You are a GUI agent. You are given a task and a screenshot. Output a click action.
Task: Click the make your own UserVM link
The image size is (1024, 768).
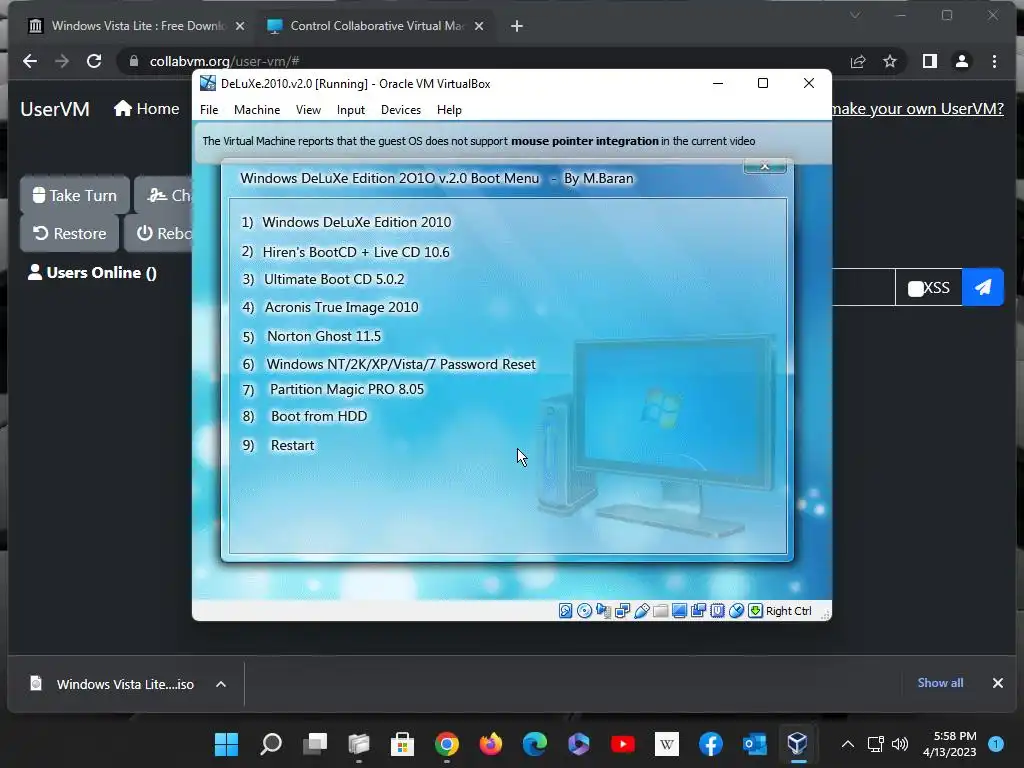click(x=917, y=108)
